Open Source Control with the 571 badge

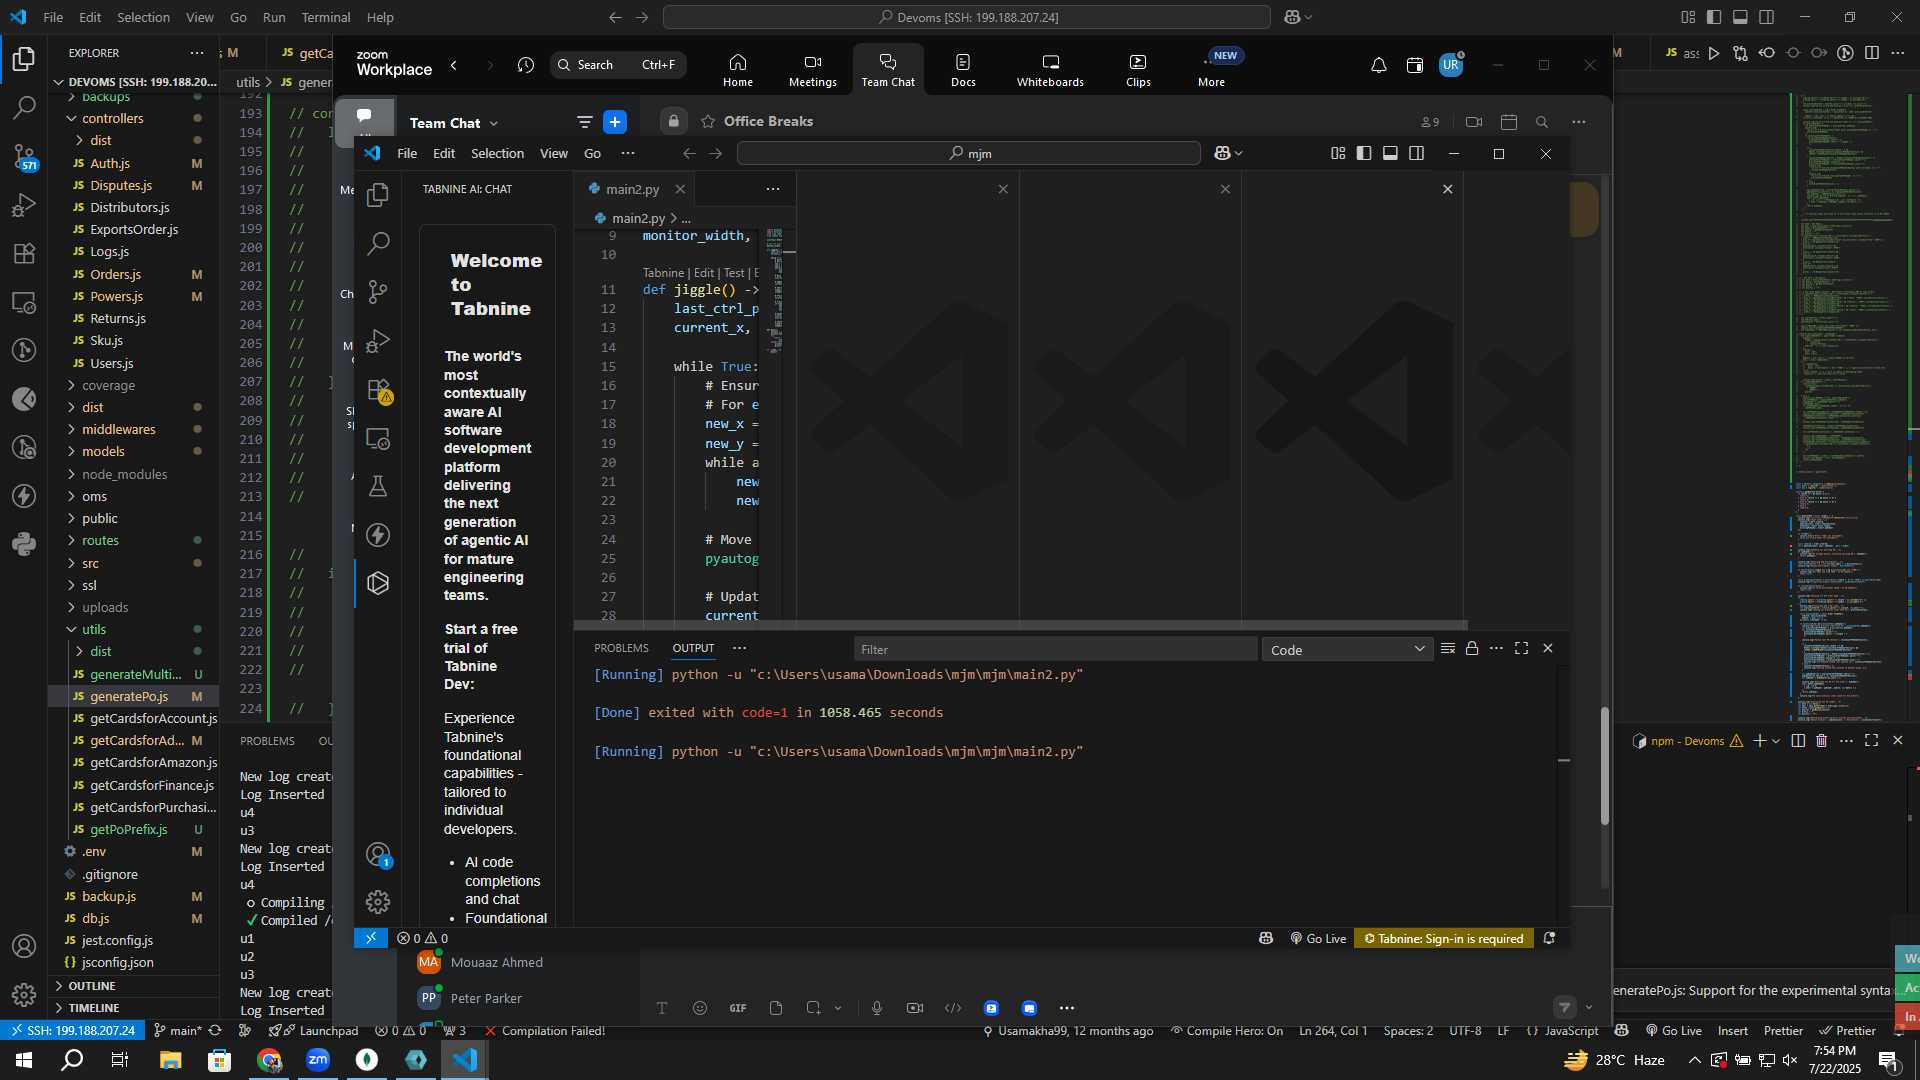(x=24, y=156)
